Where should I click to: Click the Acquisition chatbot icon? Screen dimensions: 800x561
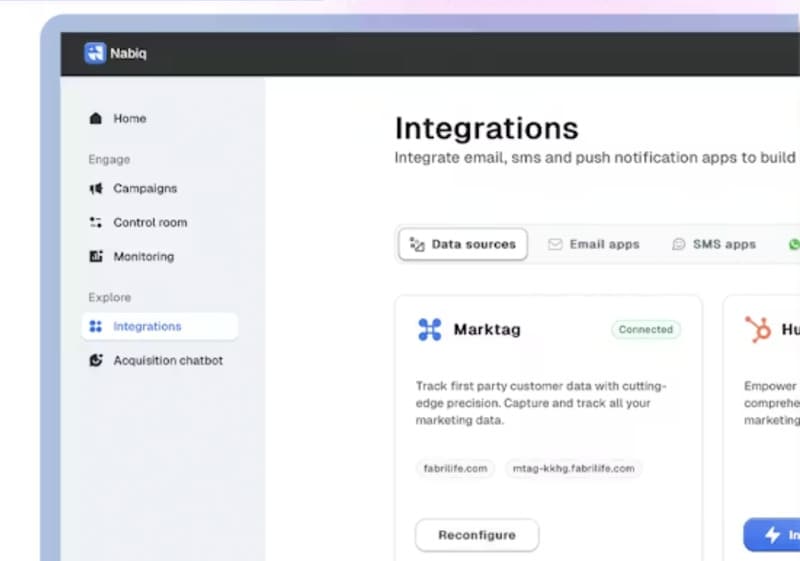point(96,360)
